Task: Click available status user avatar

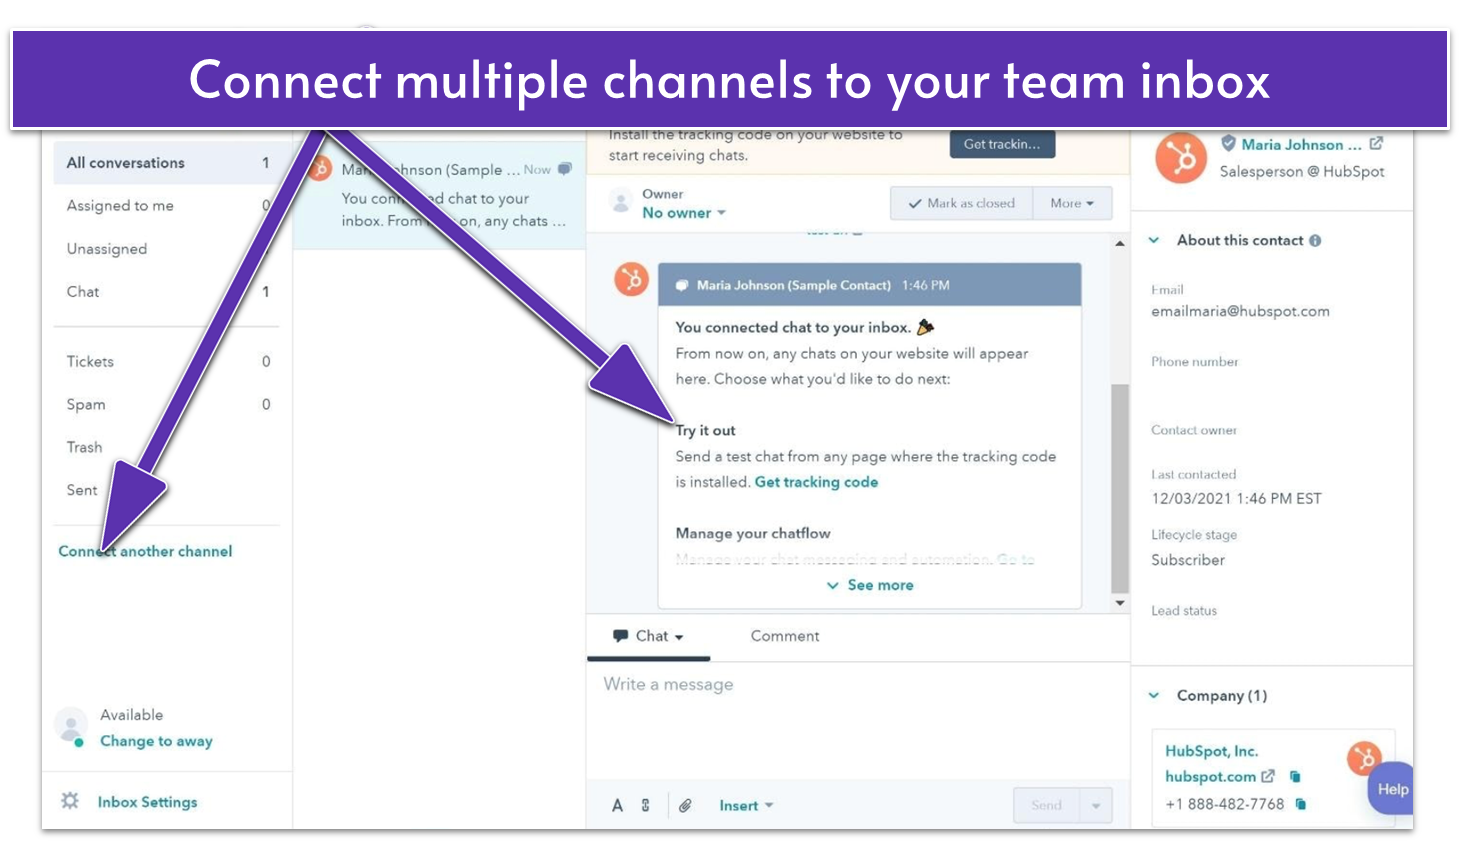Action: pyautogui.click(x=71, y=726)
